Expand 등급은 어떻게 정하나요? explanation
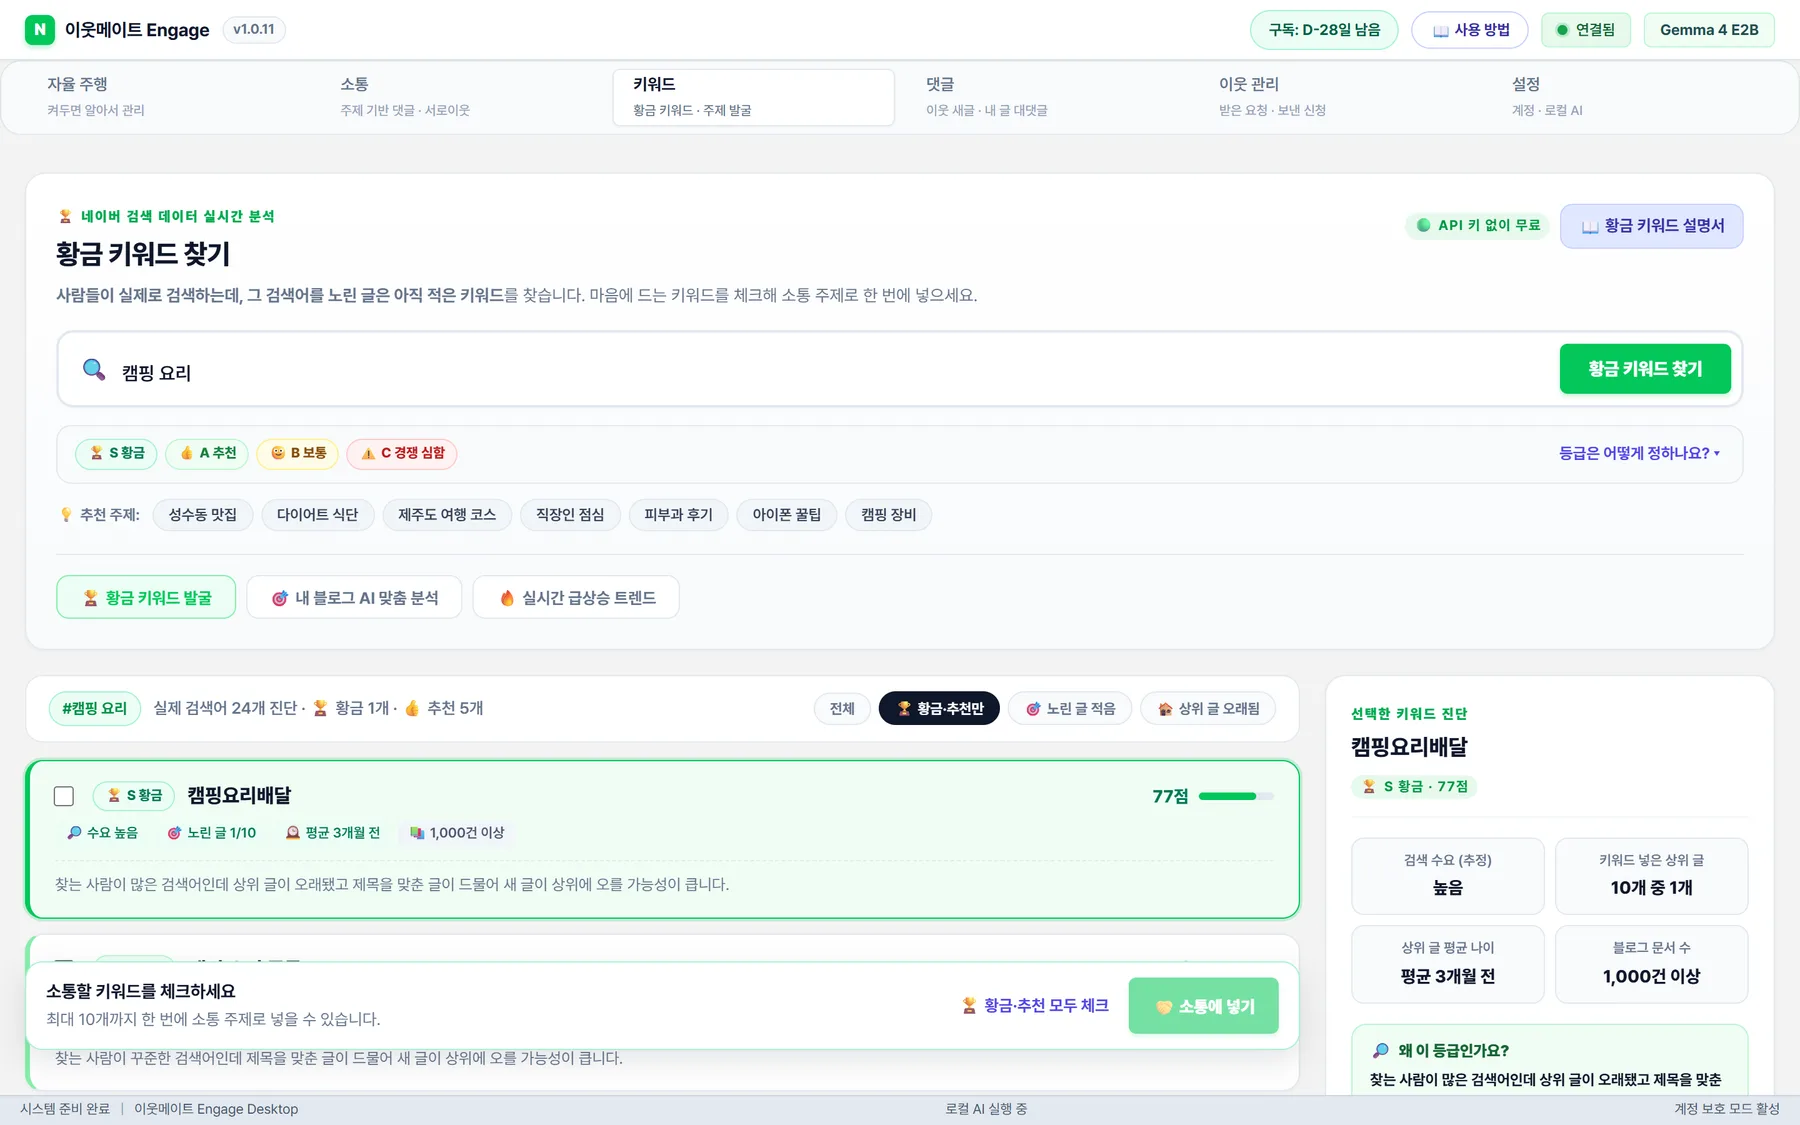Viewport: 1800px width, 1125px height. point(1639,453)
